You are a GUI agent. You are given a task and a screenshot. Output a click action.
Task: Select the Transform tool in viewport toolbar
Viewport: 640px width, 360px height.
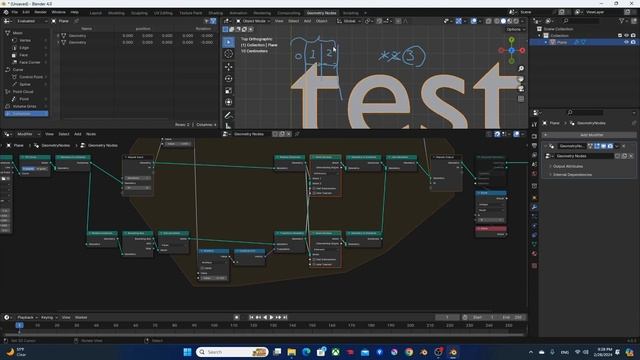pos(229,102)
